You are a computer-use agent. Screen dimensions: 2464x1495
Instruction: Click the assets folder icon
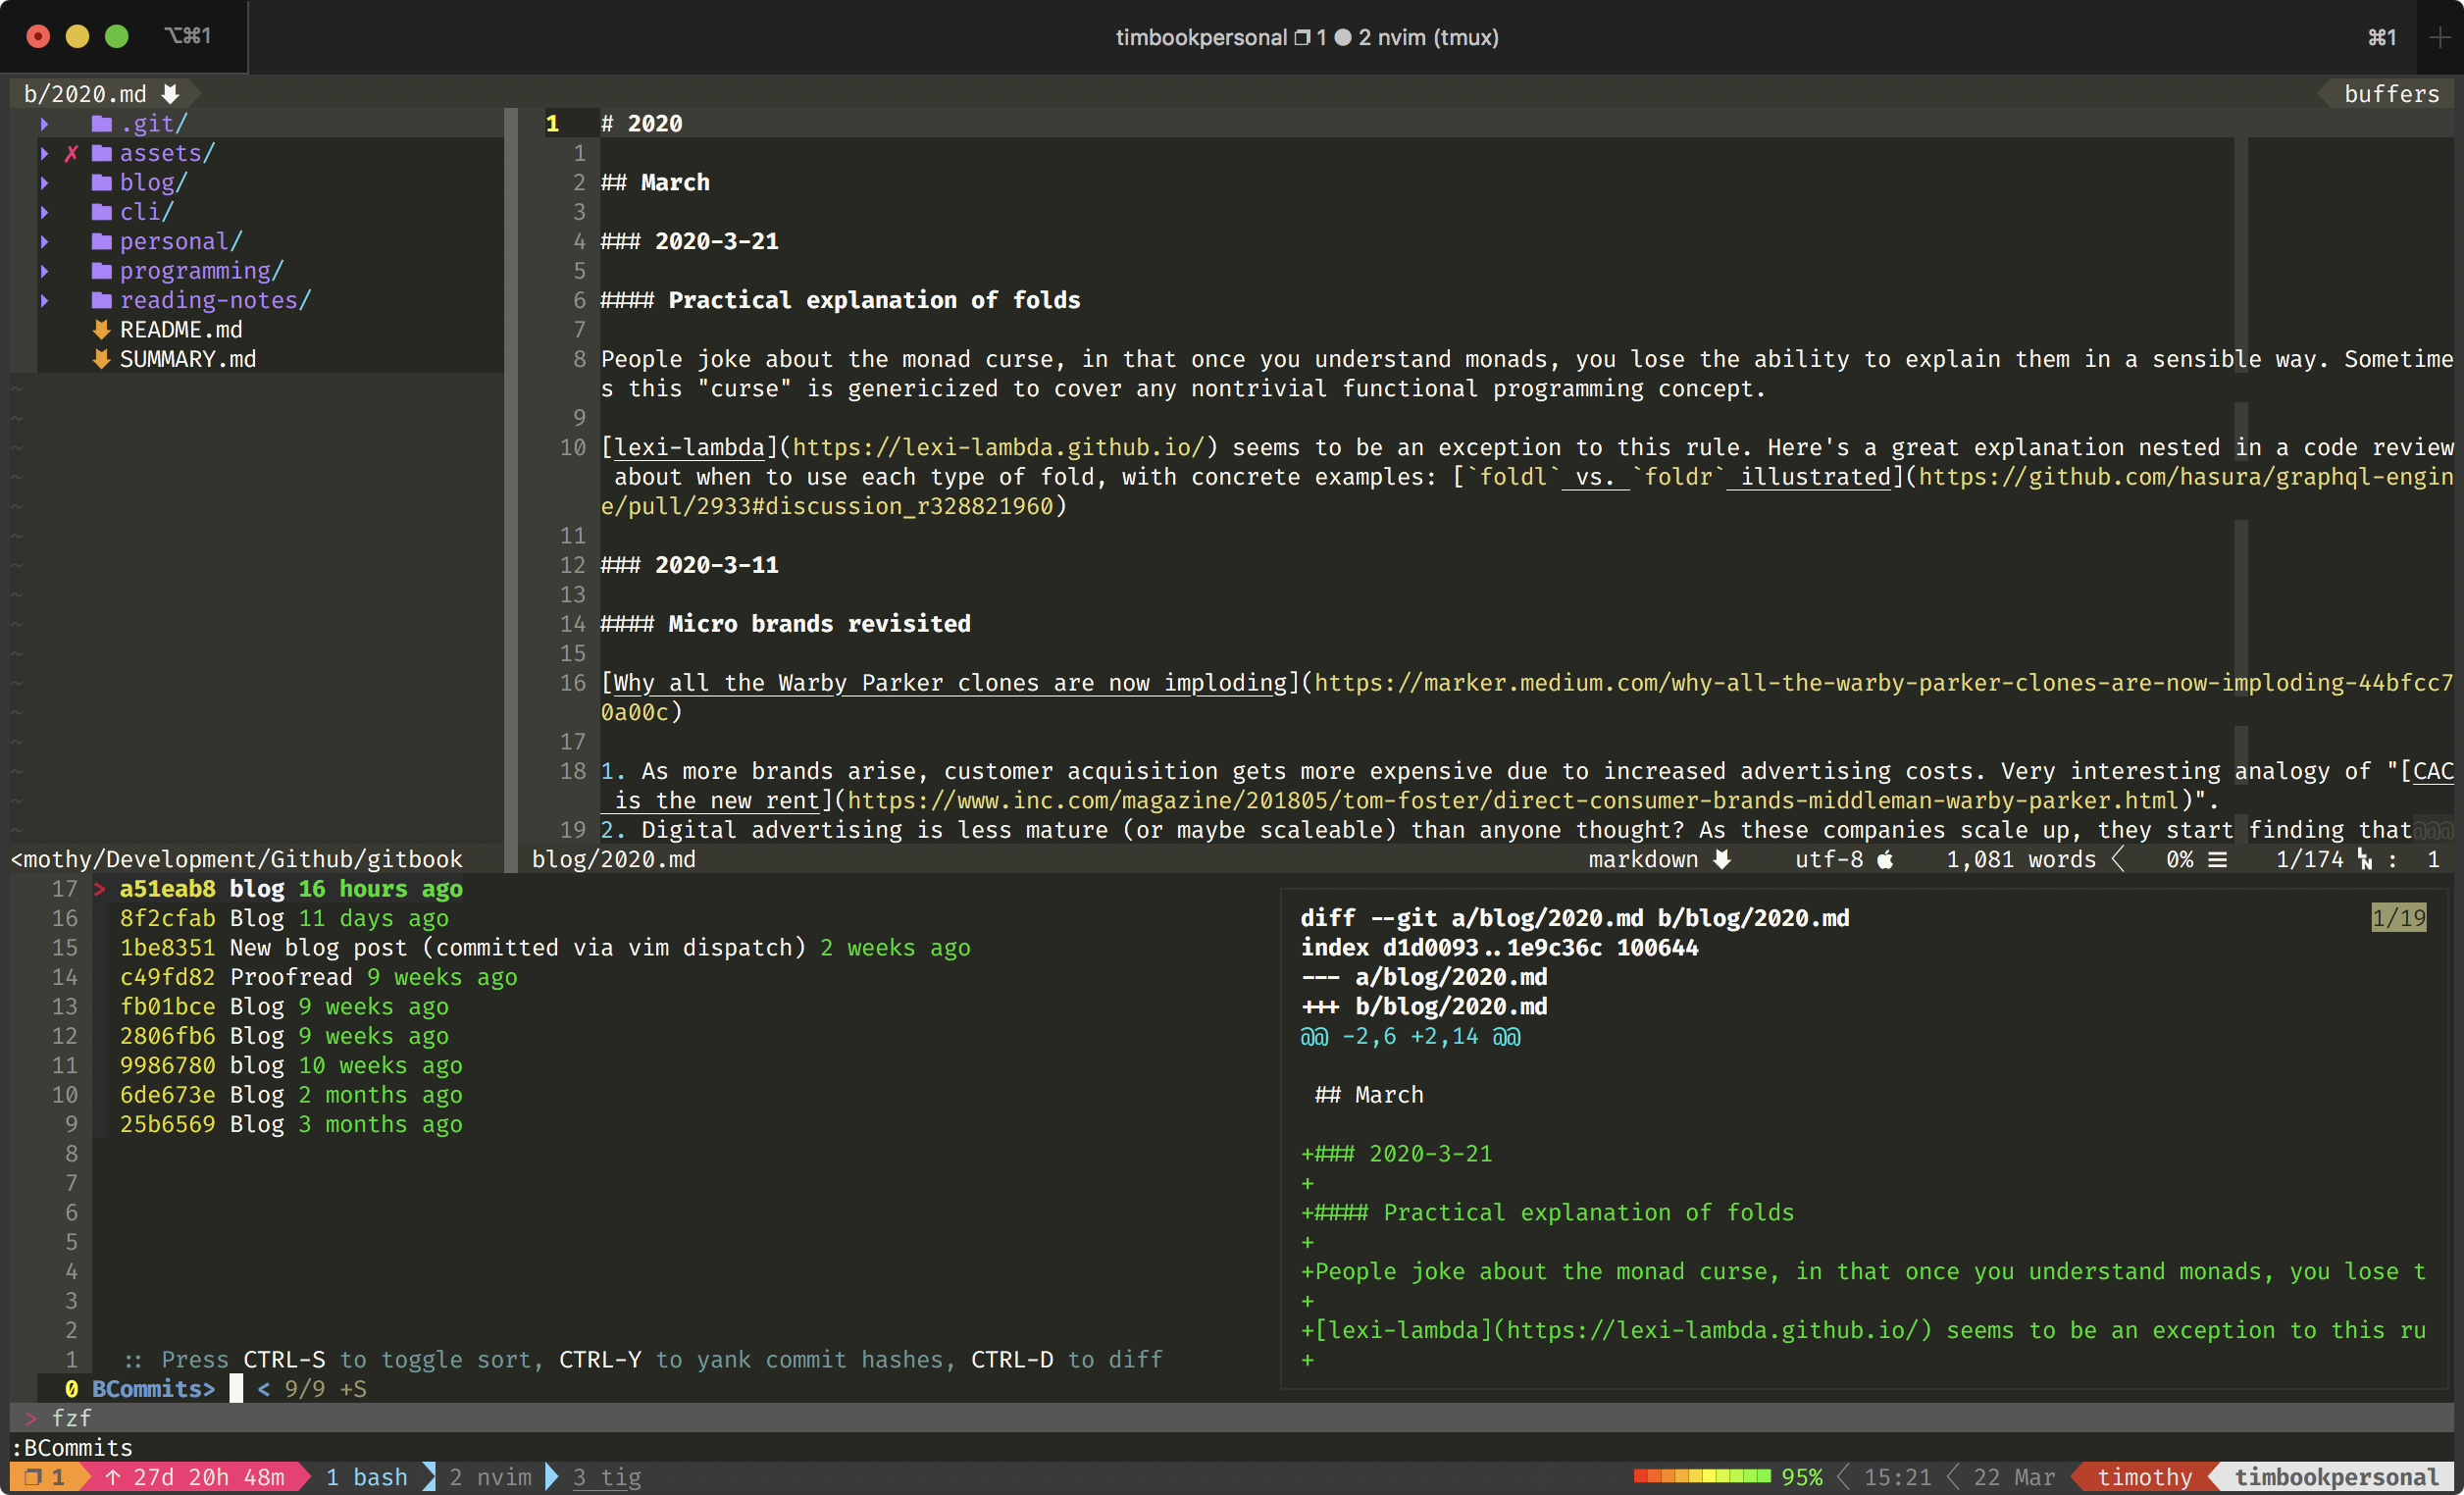pyautogui.click(x=101, y=153)
